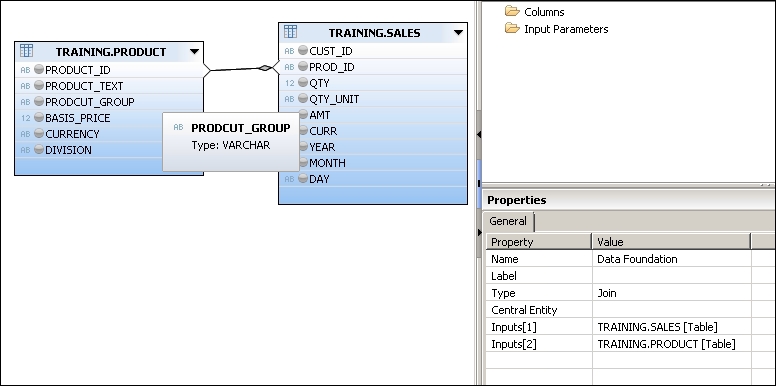Screen dimensions: 776x386
Task: Expand the TRAINING.PRODUCT table dropdown arrow
Action: click(x=194, y=51)
